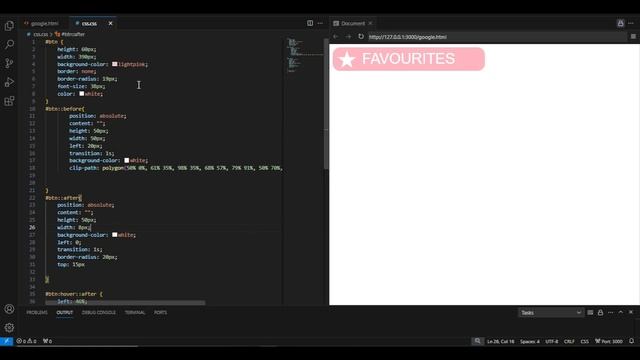Viewport: 640px width, 360px height.
Task: Click the editor vertical scrollbar
Action: 326,104
